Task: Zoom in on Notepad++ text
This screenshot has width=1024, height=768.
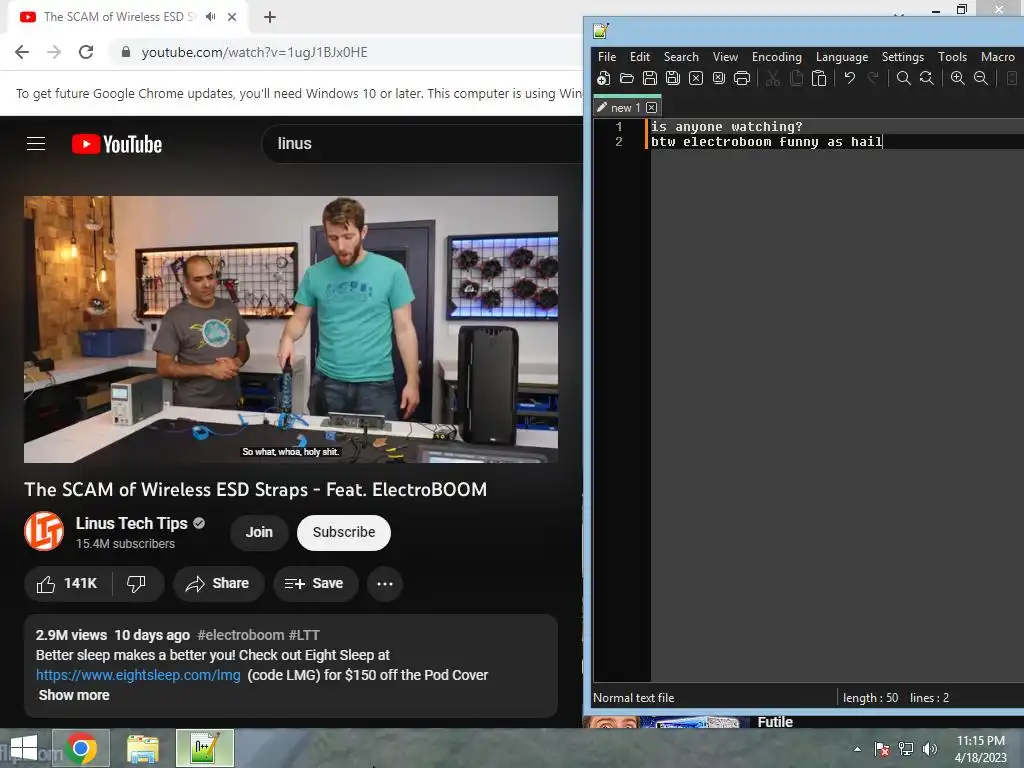Action: [957, 78]
